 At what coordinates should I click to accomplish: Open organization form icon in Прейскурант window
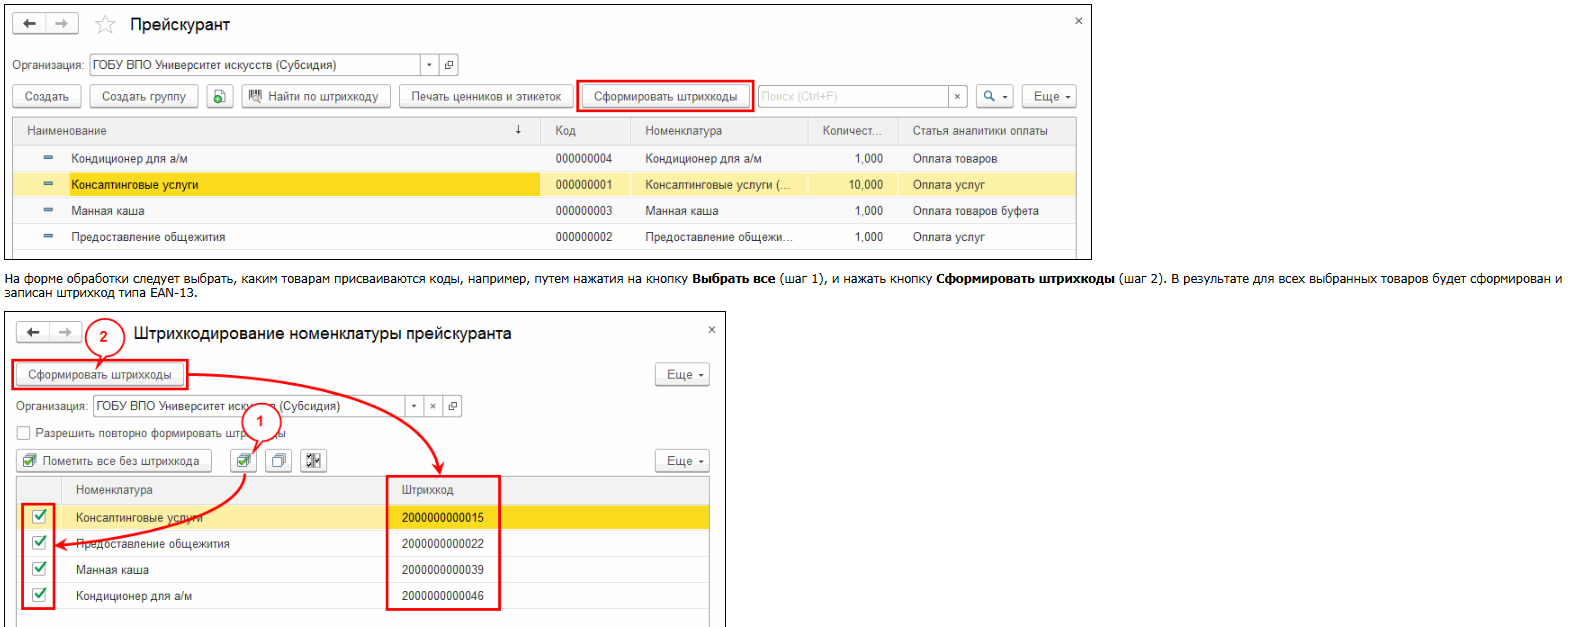point(449,65)
